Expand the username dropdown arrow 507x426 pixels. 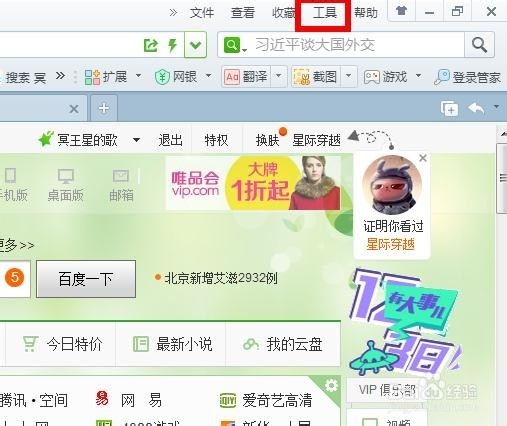(x=136, y=140)
